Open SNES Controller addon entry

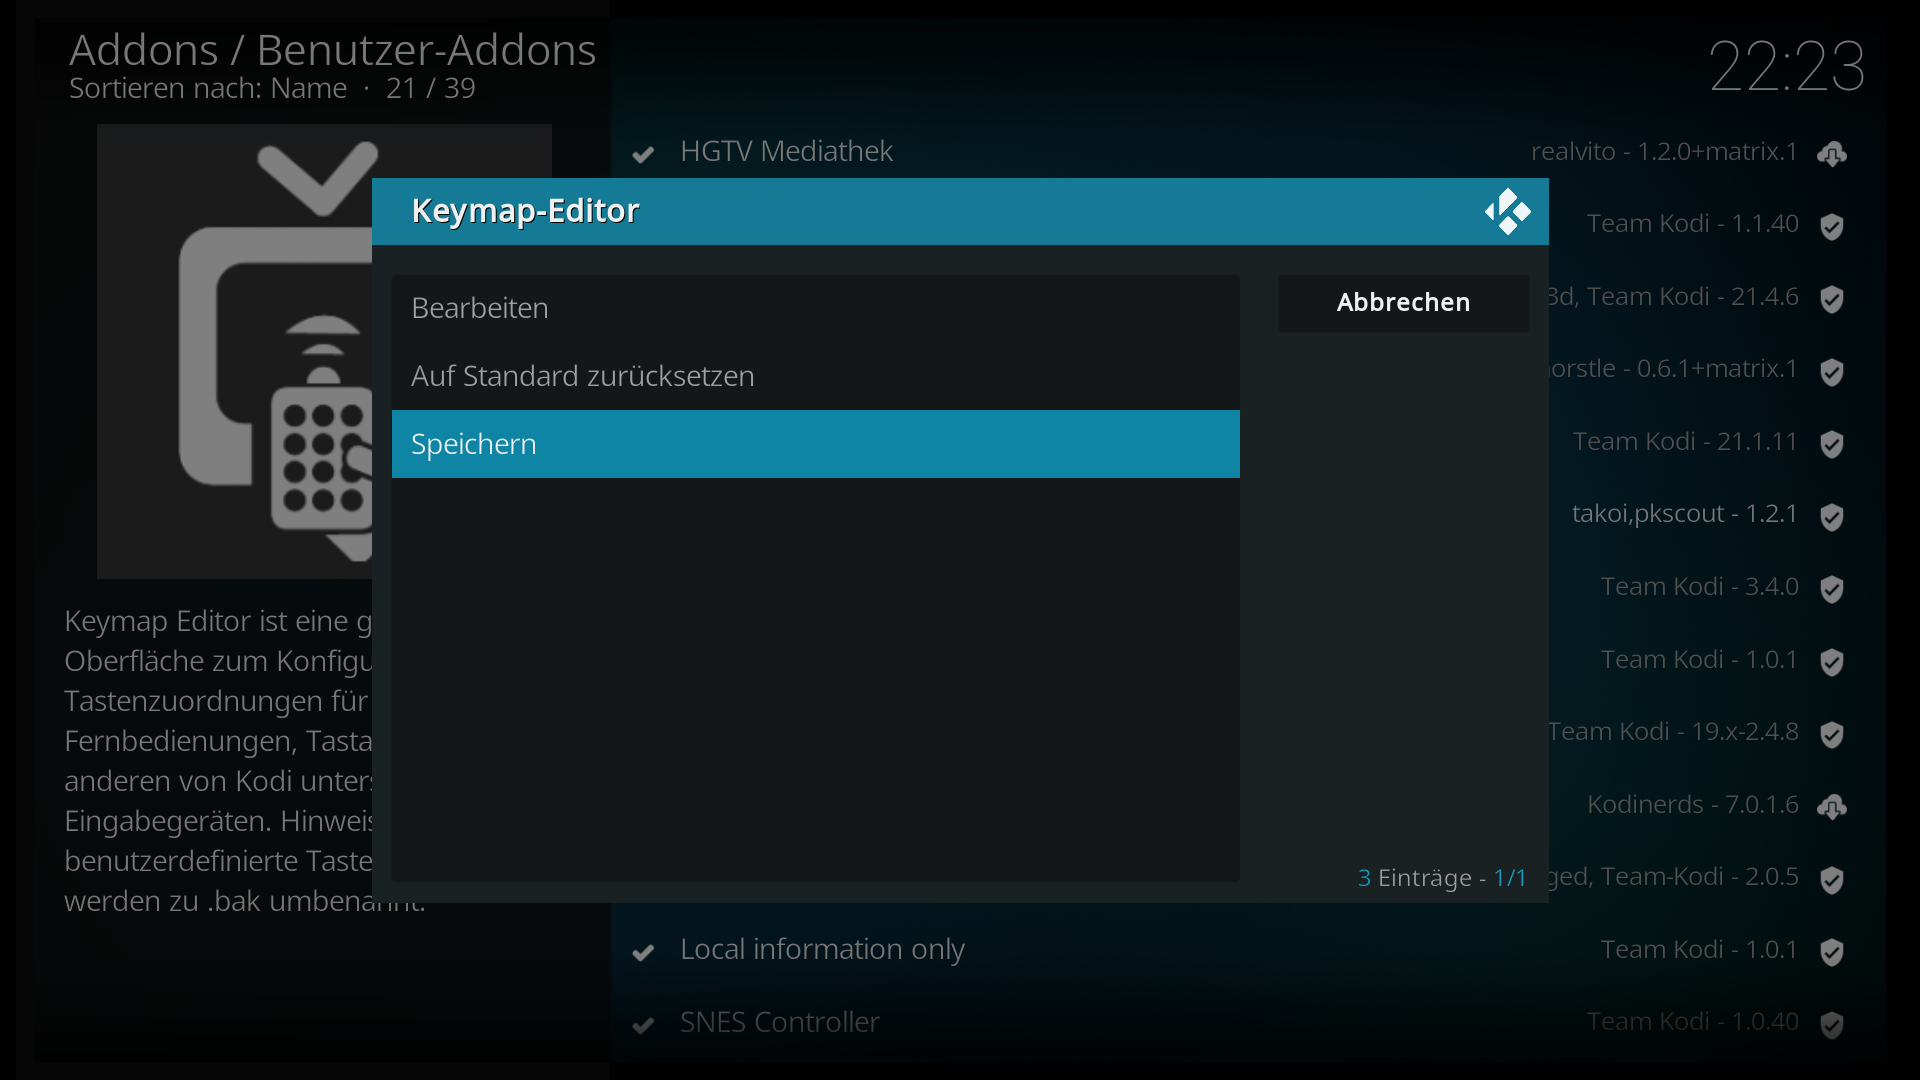click(x=1240, y=1022)
